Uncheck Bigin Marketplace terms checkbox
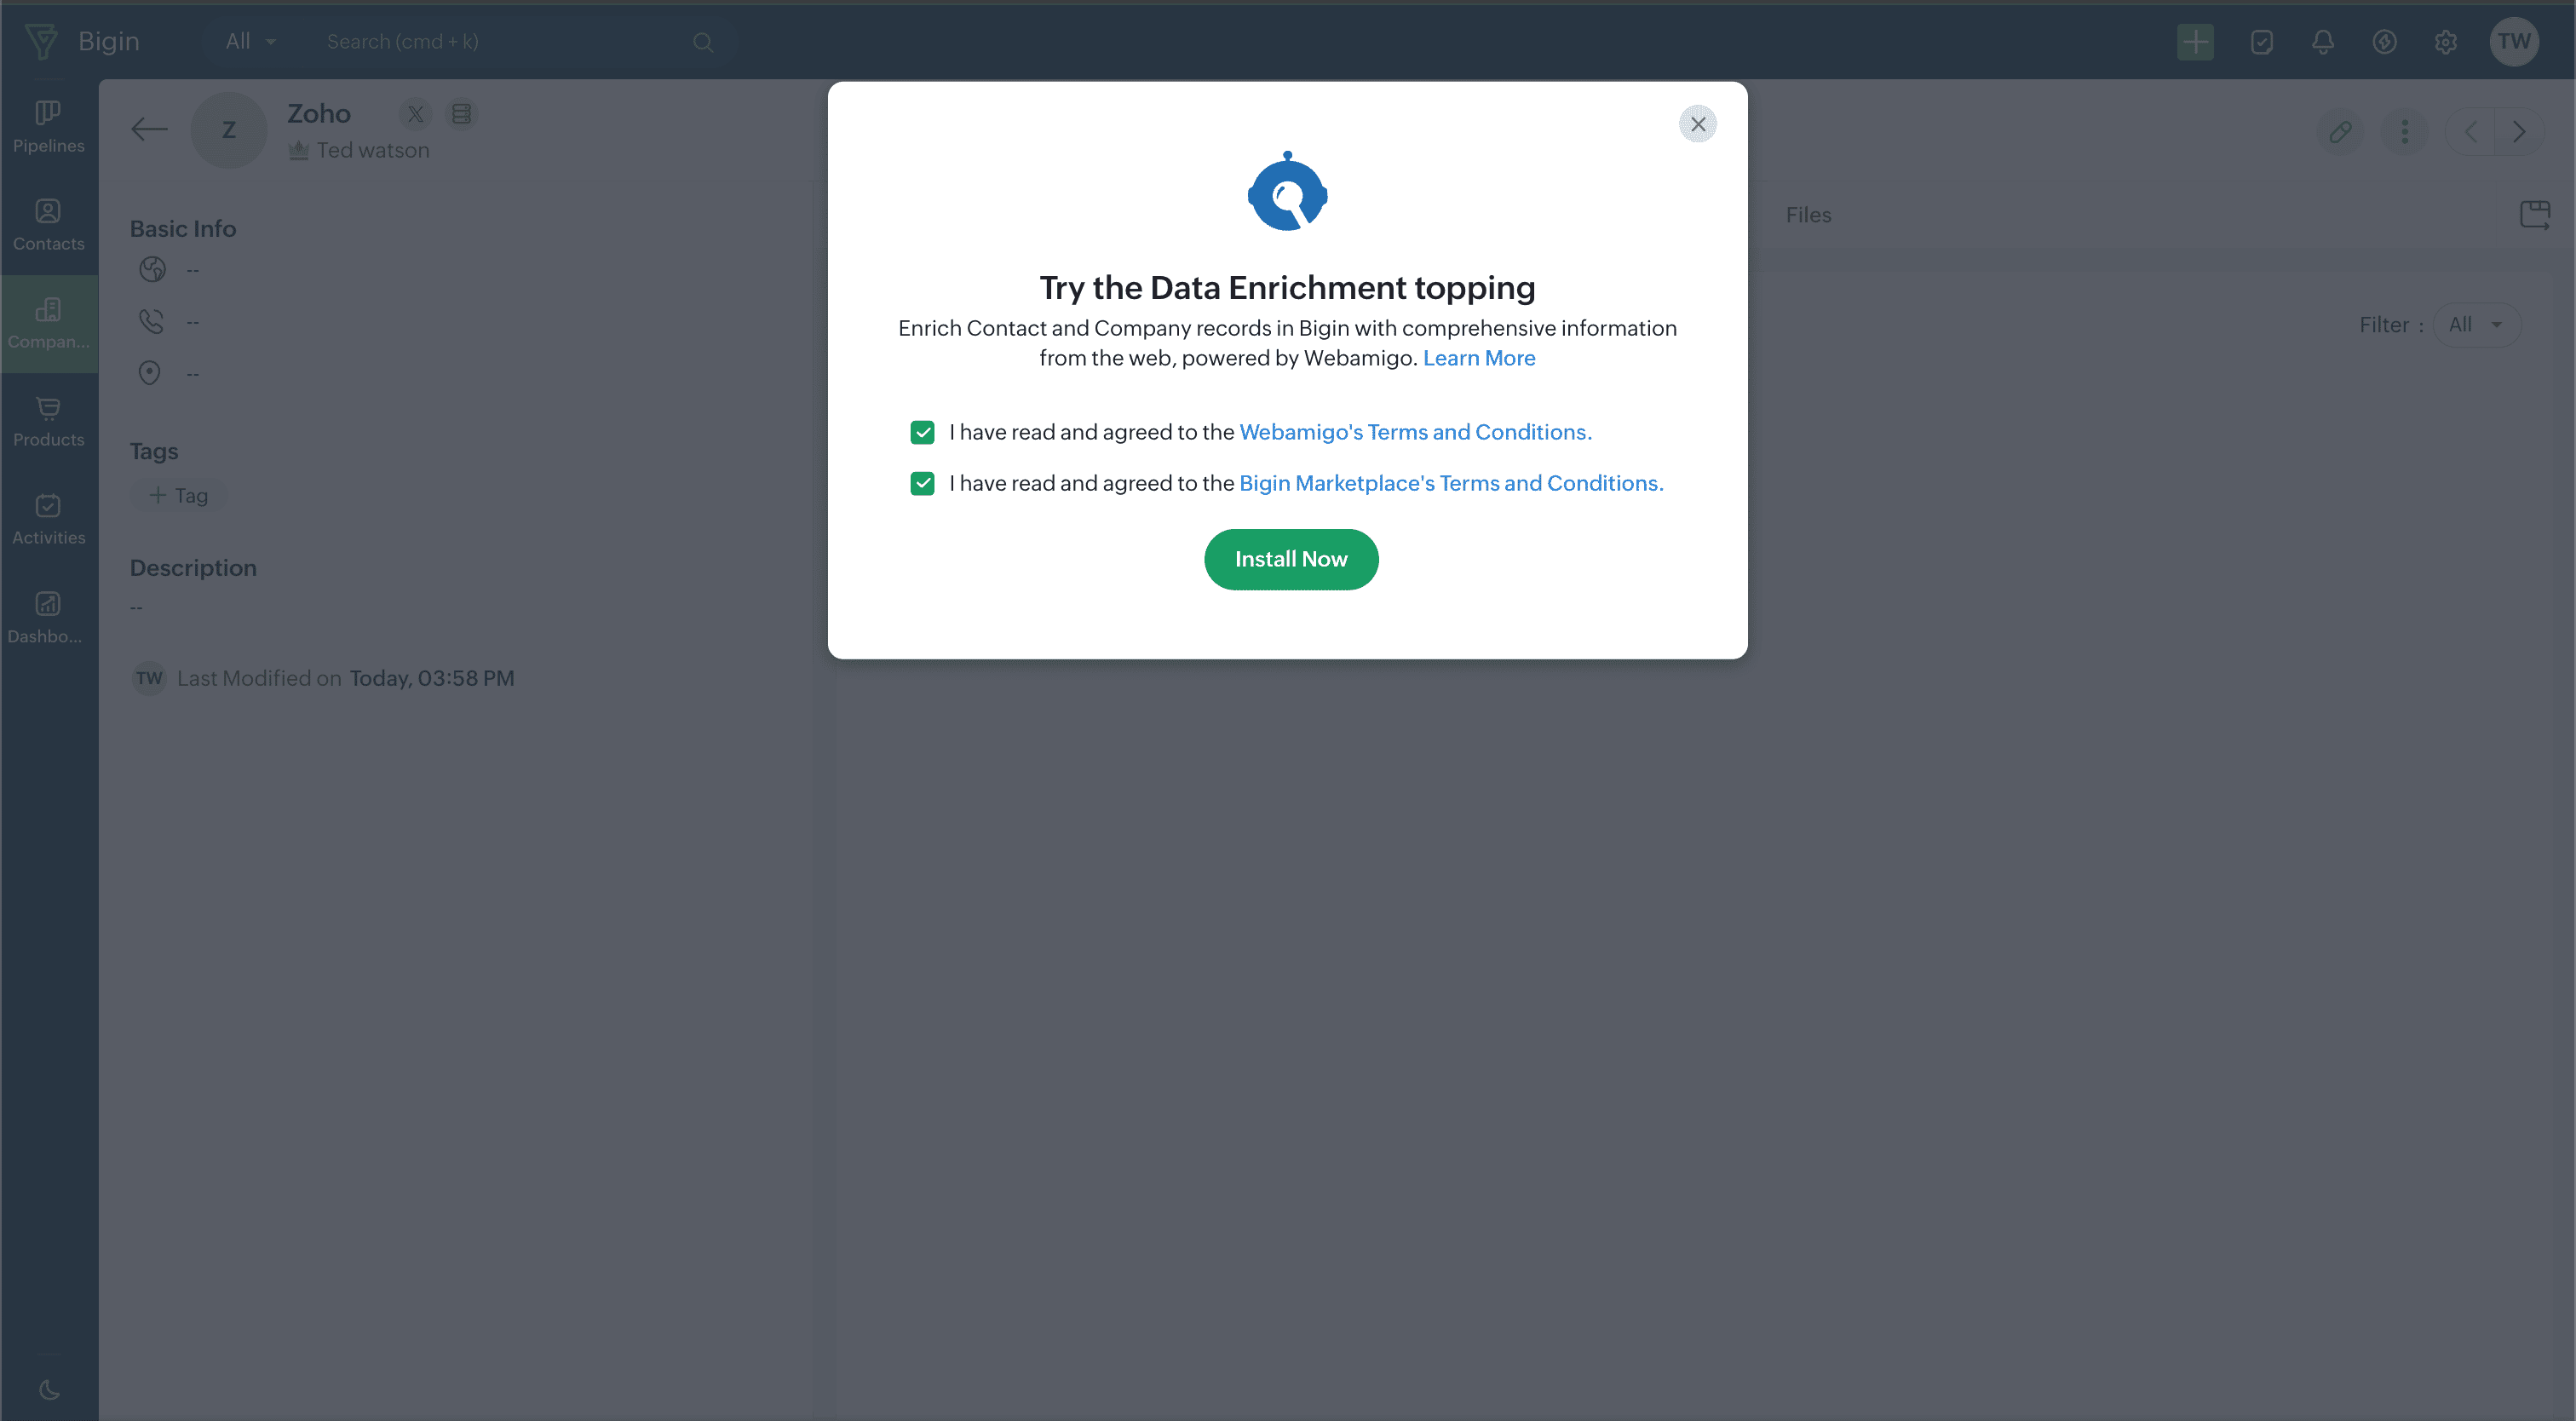 [x=922, y=484]
